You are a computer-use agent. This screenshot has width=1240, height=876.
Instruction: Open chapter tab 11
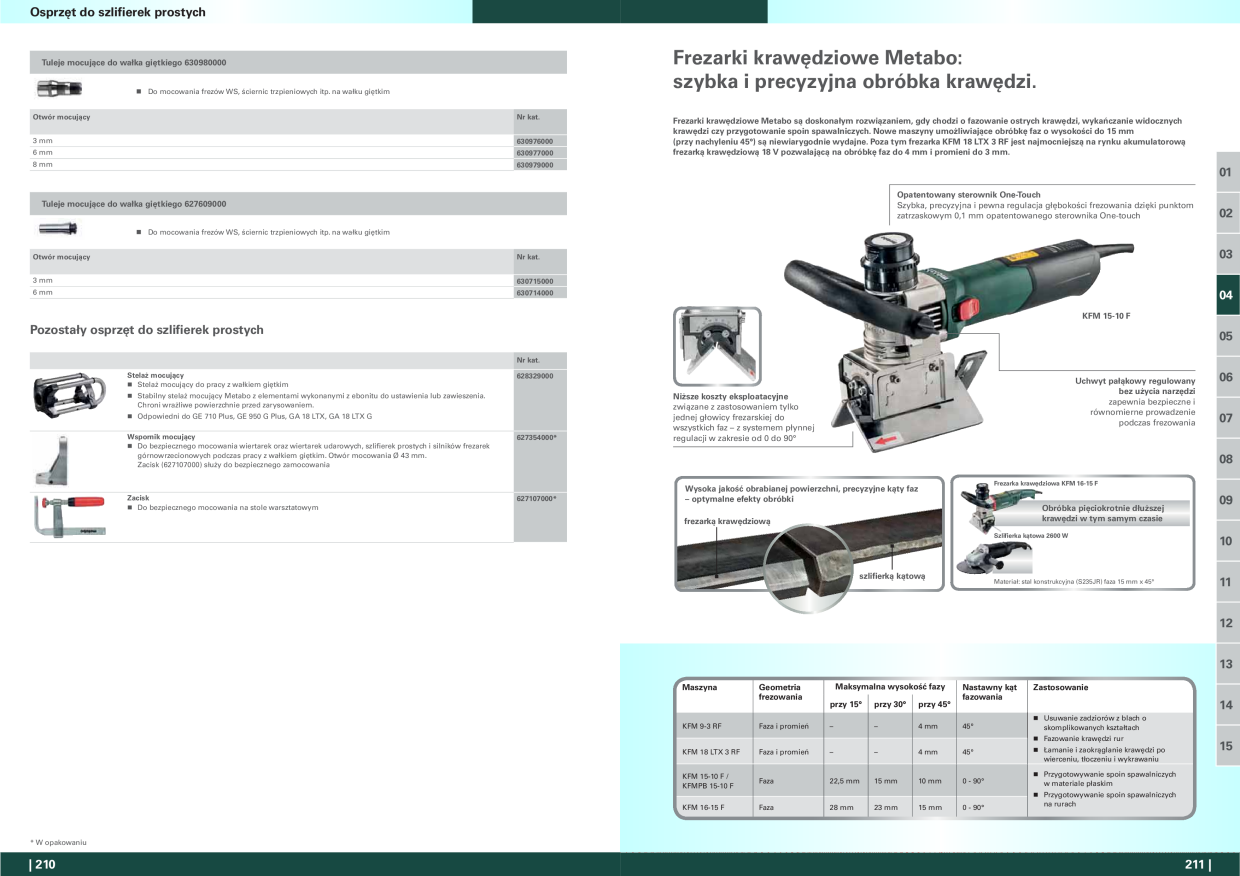click(1227, 582)
